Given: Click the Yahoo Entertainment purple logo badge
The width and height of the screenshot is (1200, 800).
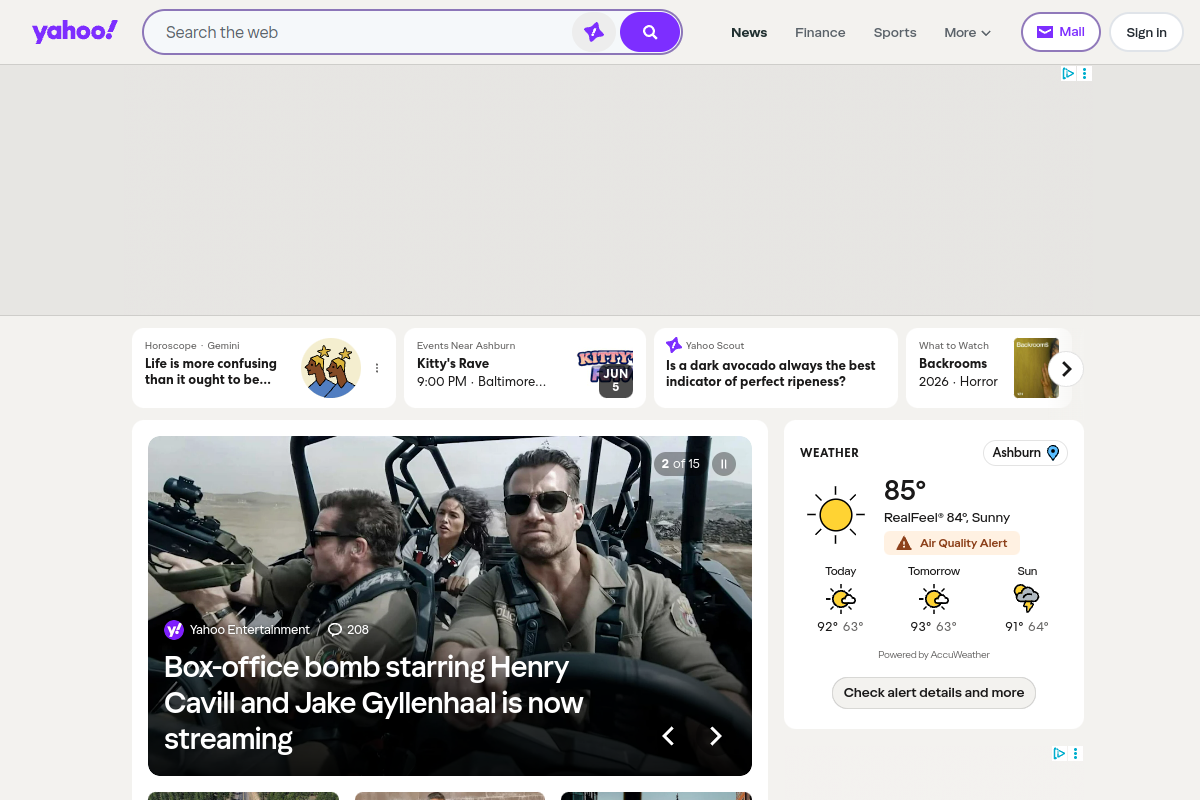Looking at the screenshot, I should pyautogui.click(x=174, y=630).
